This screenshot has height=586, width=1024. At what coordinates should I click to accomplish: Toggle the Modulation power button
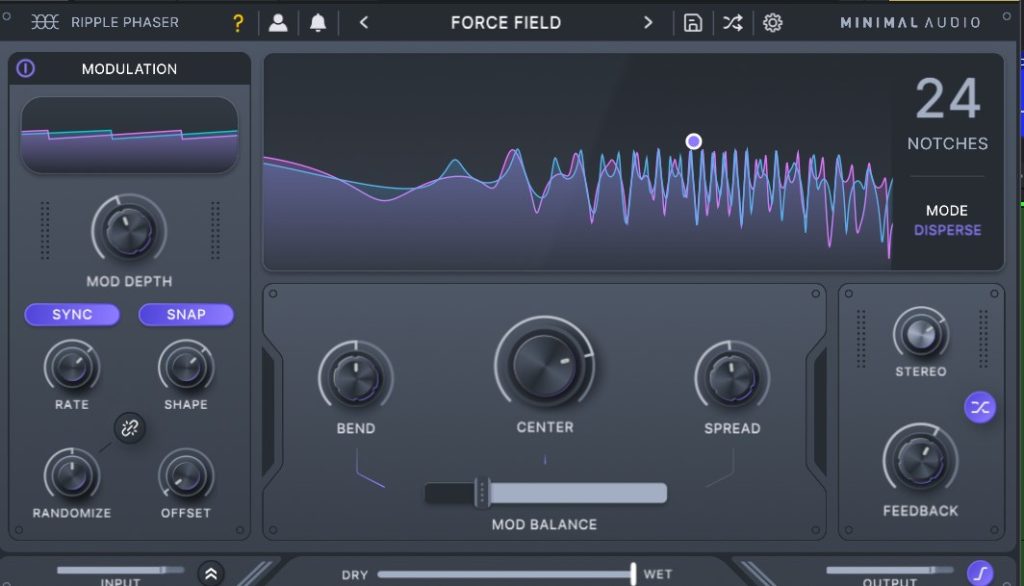pos(26,69)
